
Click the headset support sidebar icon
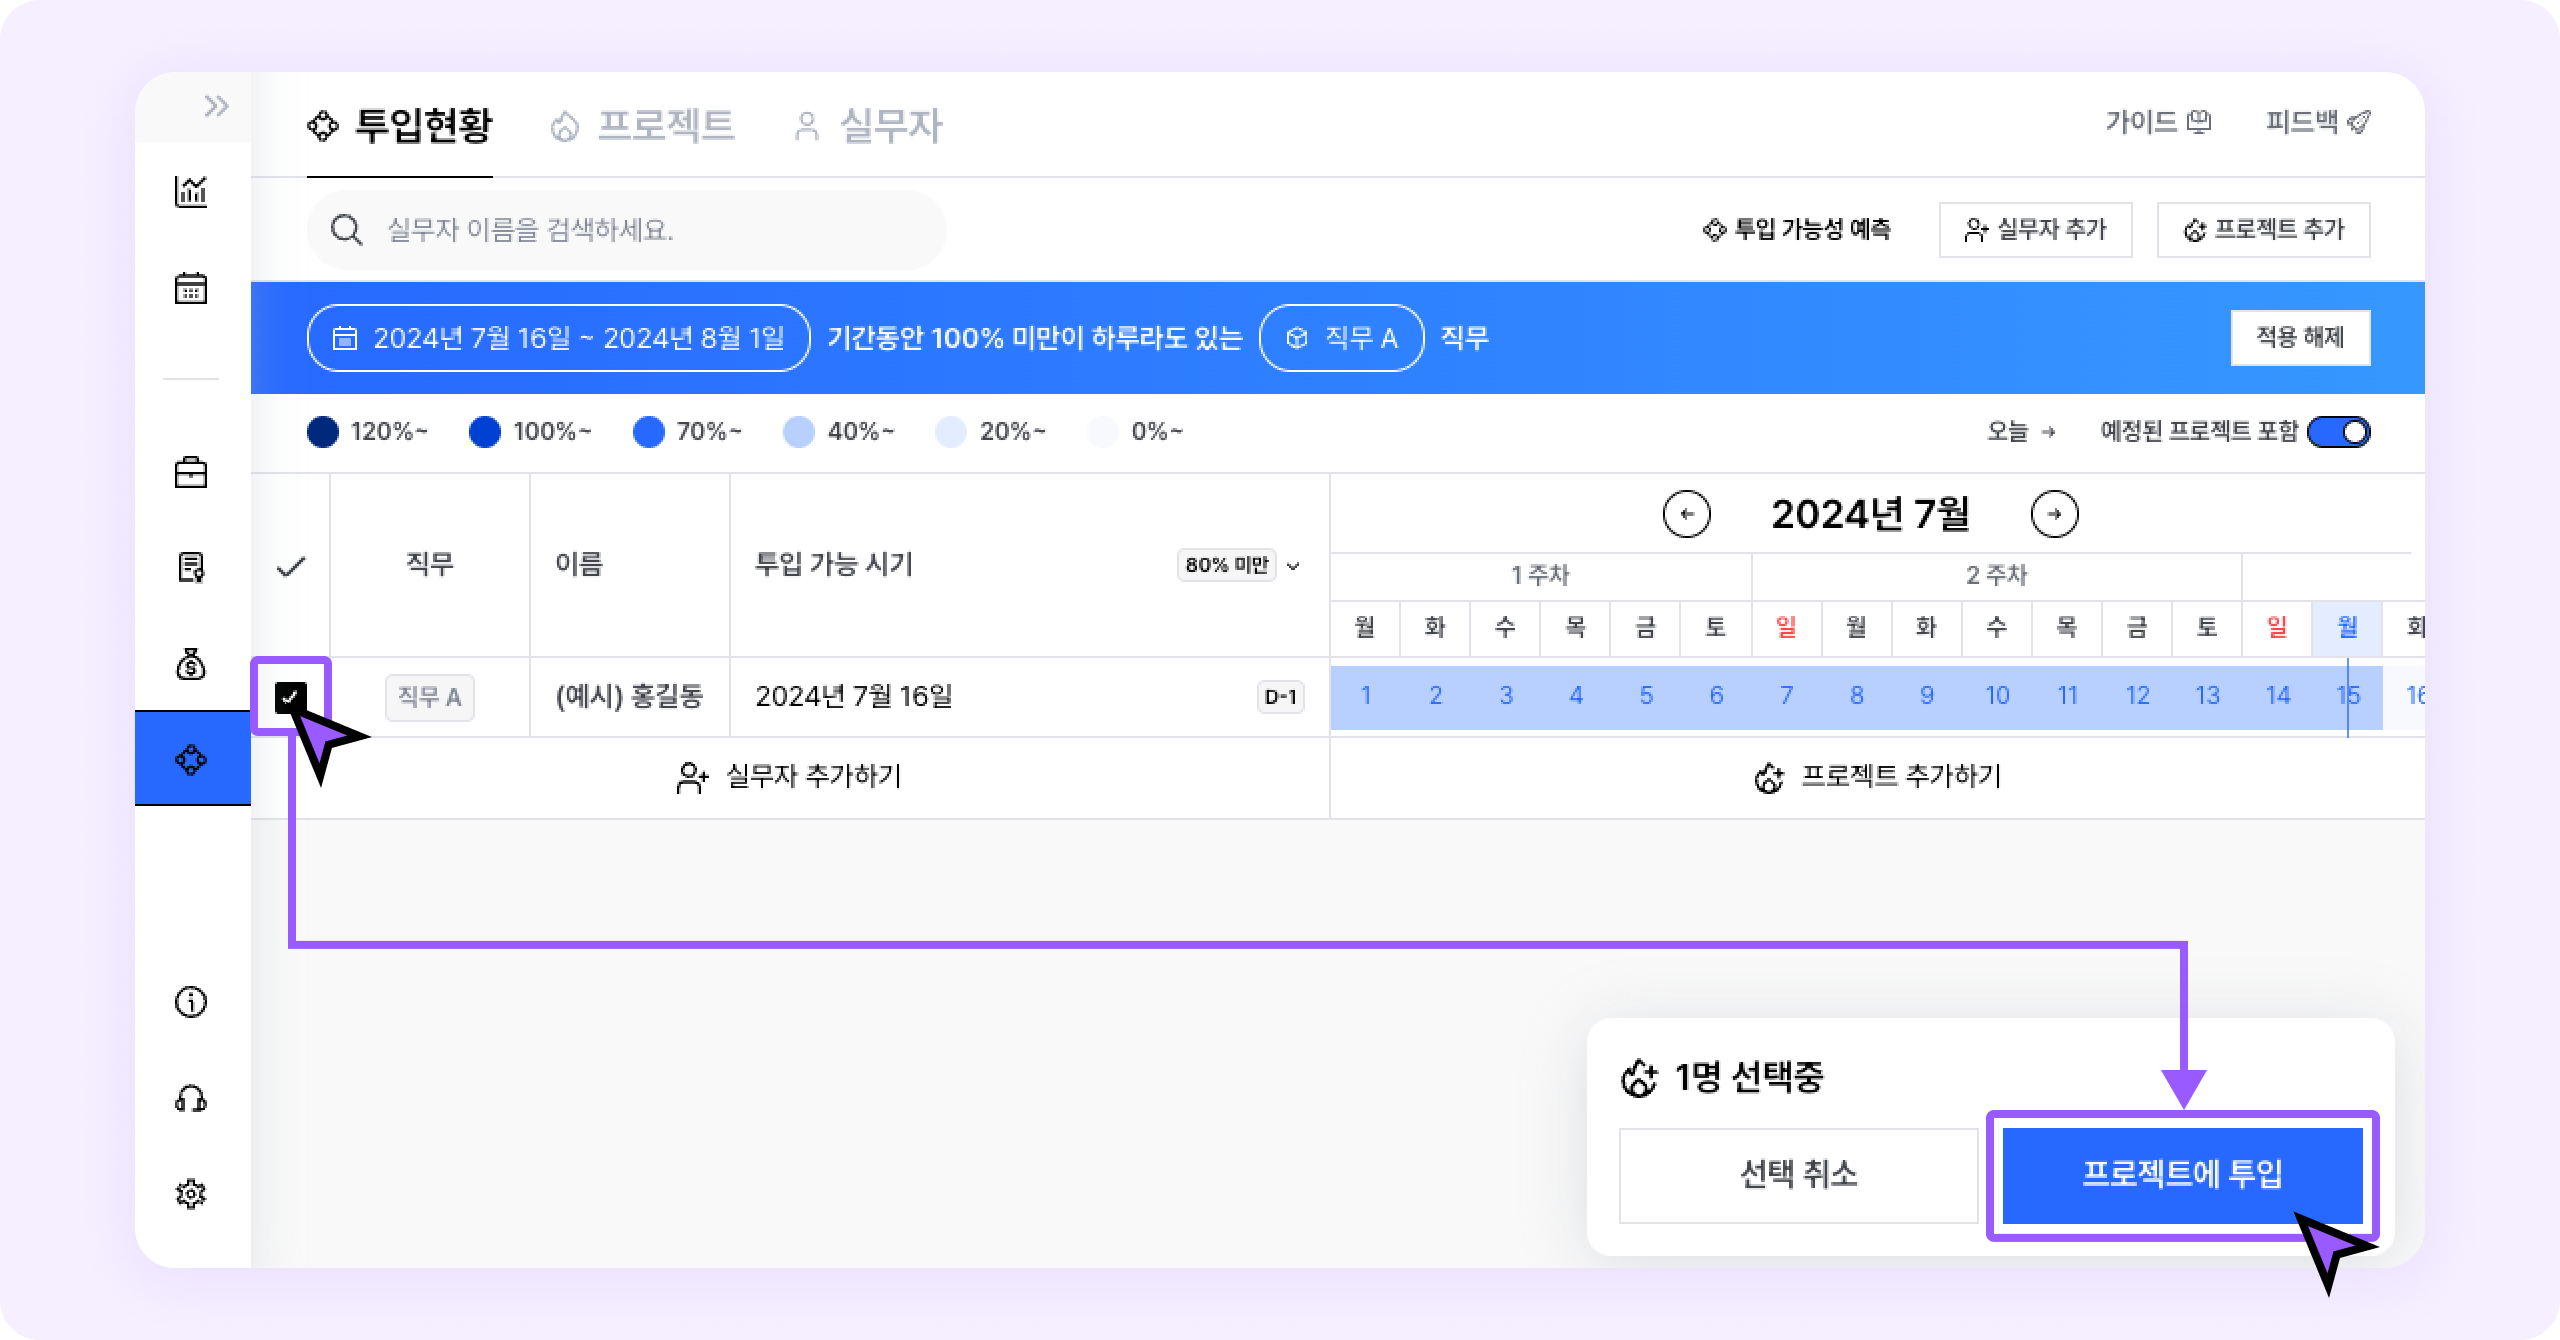(191, 1100)
